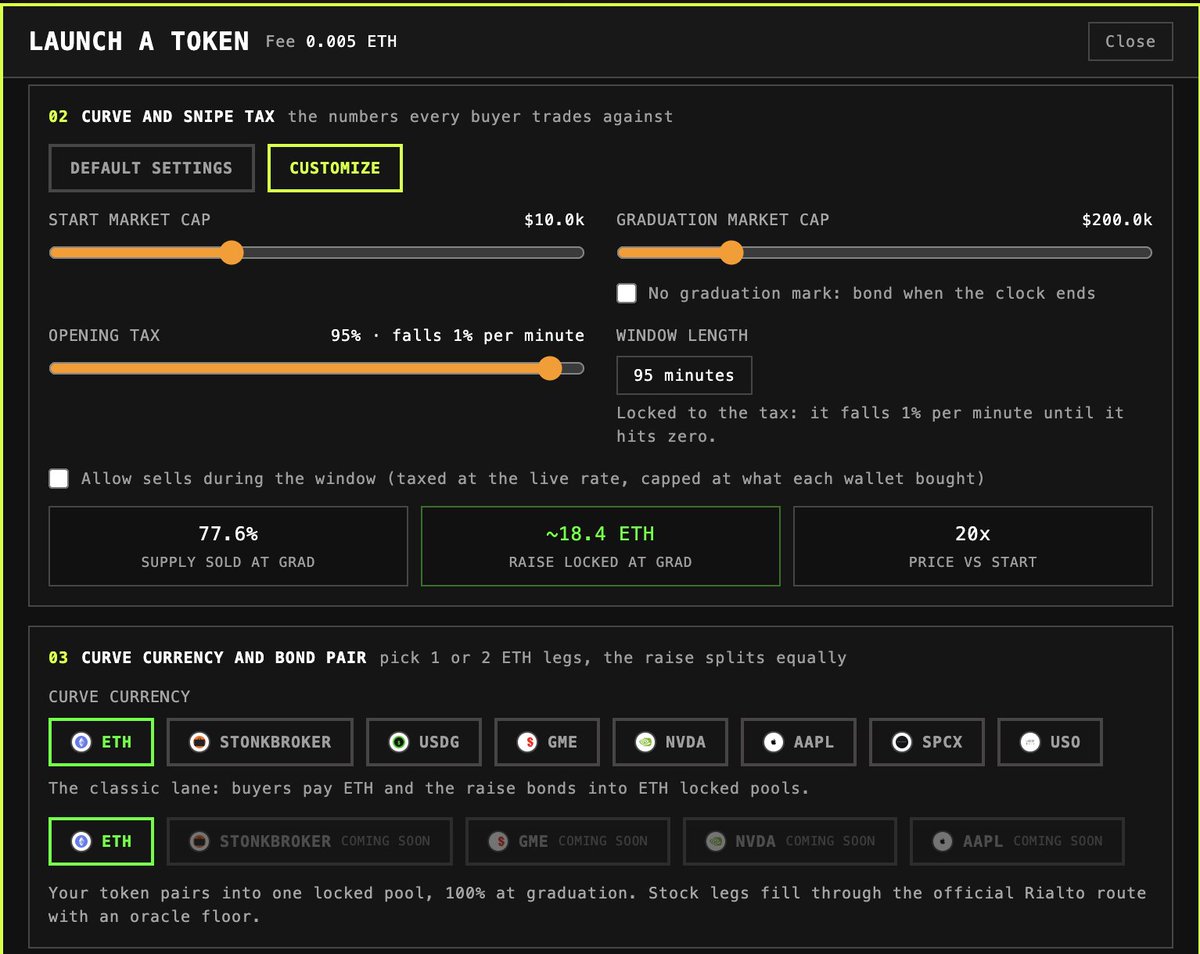Screen dimensions: 1200x954
Task: Click the disabled GME Coming Soon leg
Action: coord(568,841)
